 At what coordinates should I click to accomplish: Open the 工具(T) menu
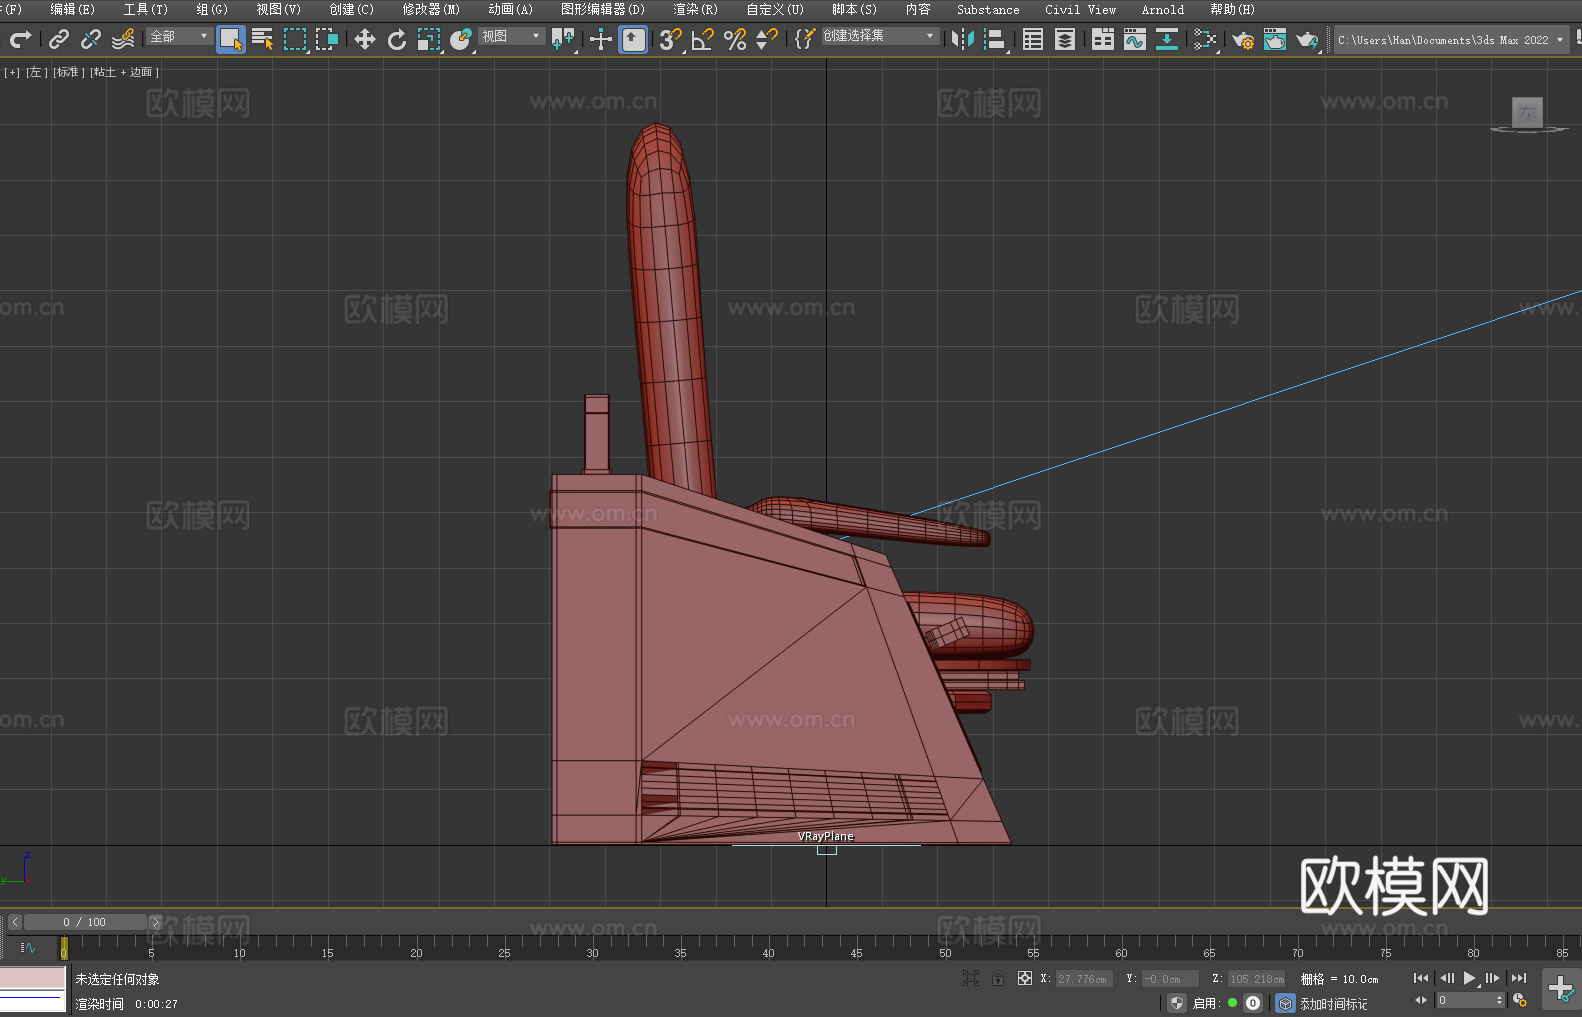pyautogui.click(x=146, y=9)
